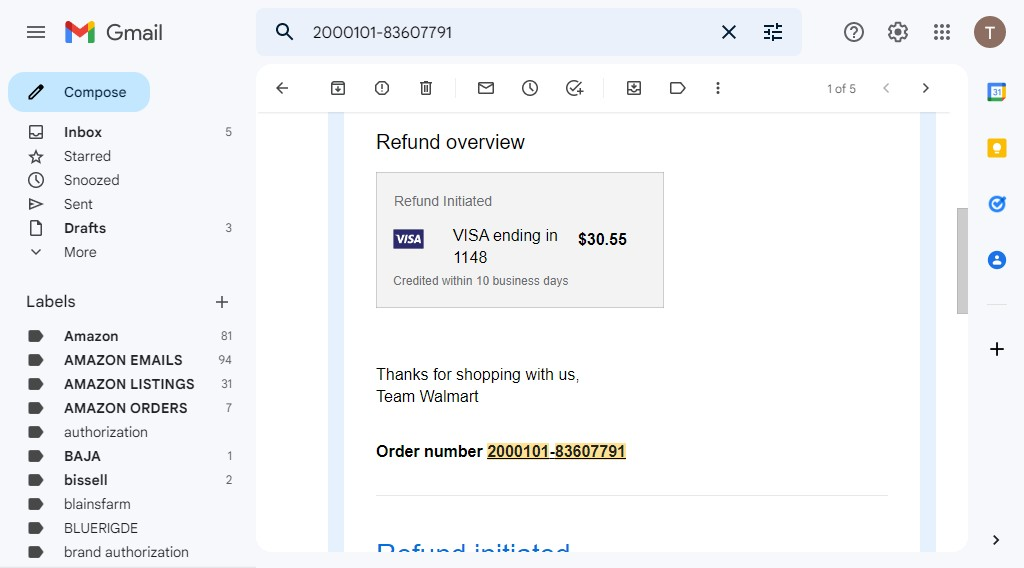Image resolution: width=1024 pixels, height=568 pixels.
Task: Click "VISA ending in 1148" text
Action: coord(505,246)
